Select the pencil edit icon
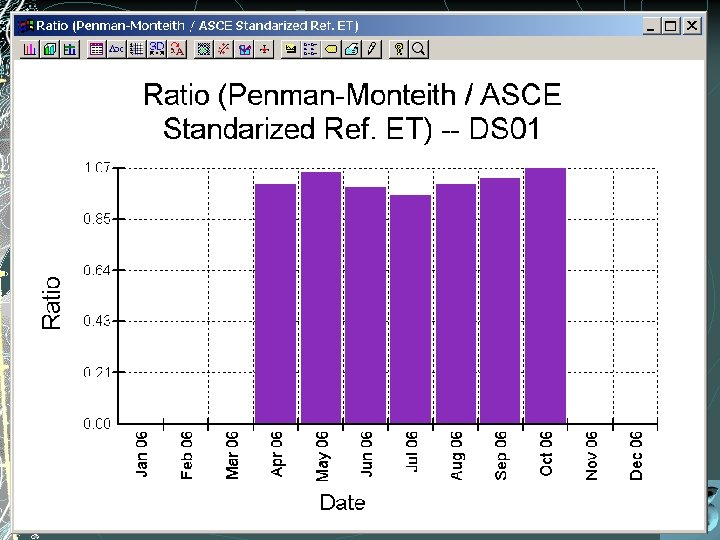This screenshot has width=720, height=540. (x=371, y=49)
